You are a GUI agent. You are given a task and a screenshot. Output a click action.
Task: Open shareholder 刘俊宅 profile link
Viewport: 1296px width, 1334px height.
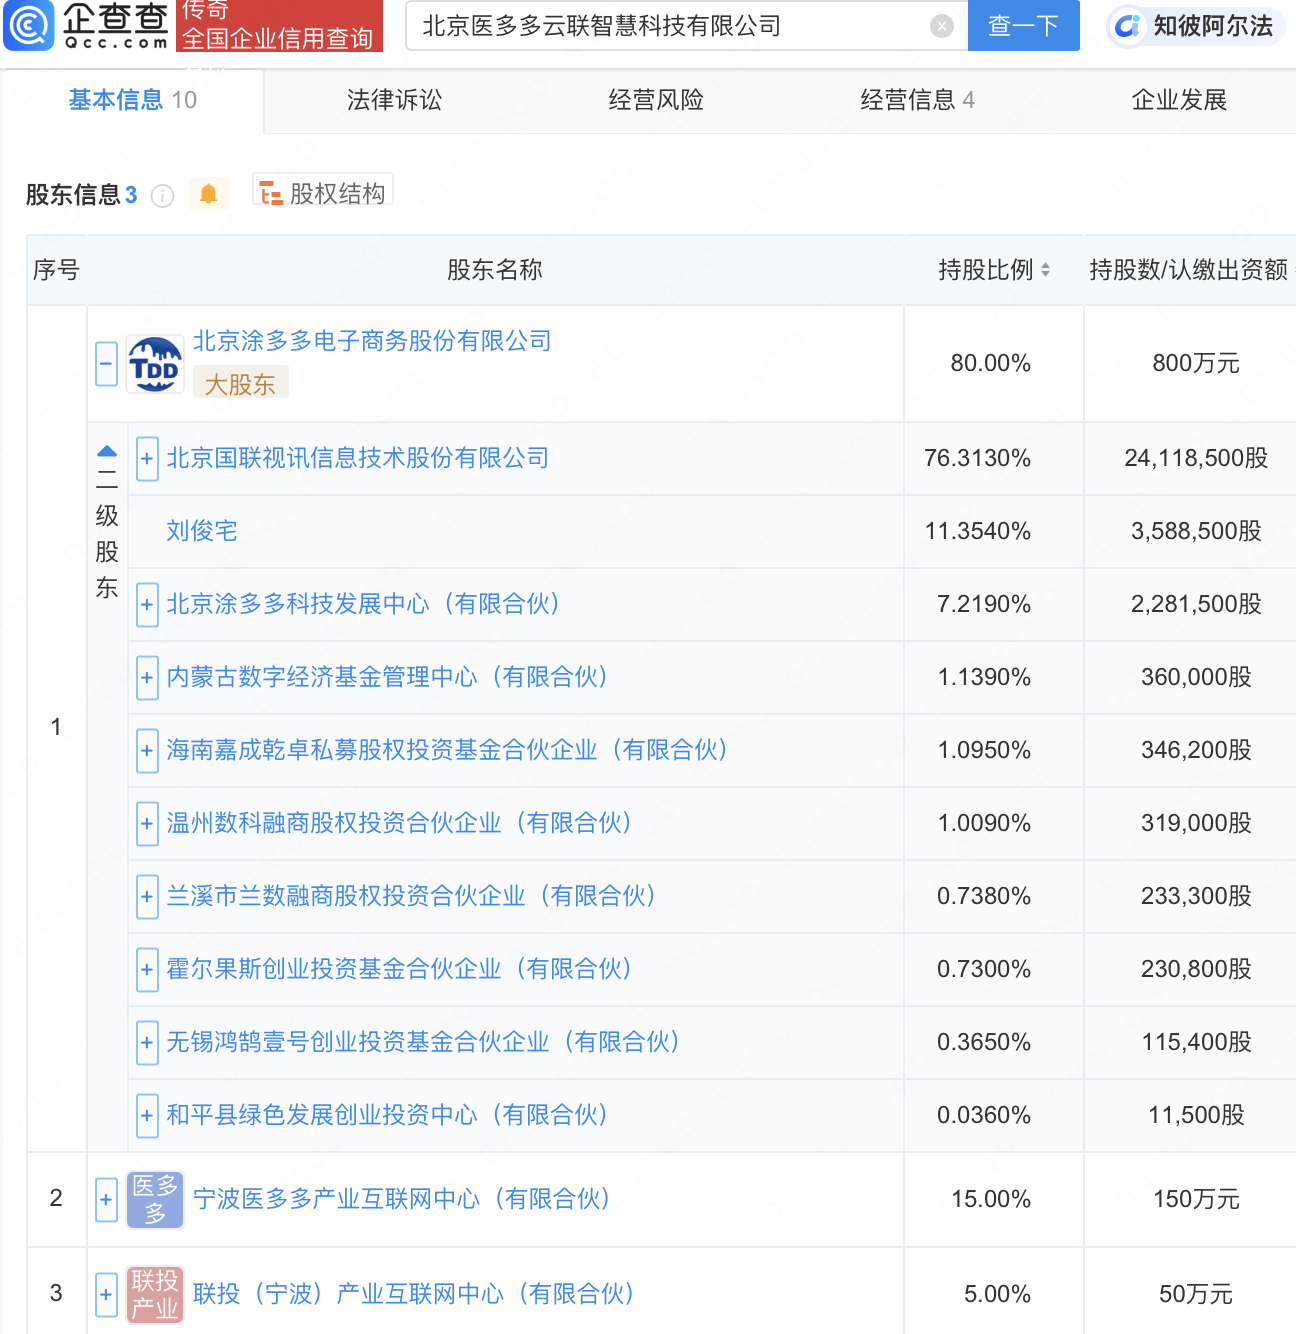[202, 531]
